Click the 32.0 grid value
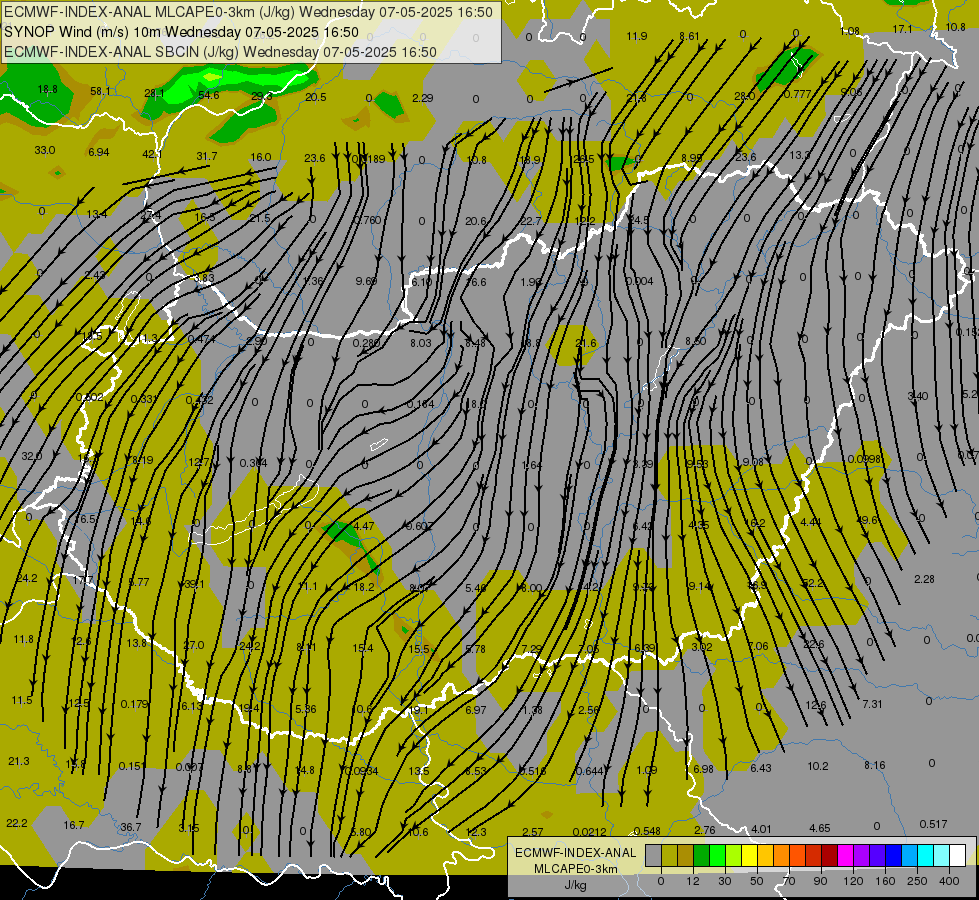979x900 pixels. [31, 457]
